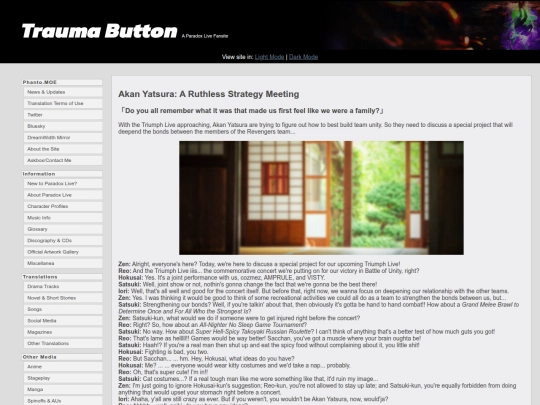Click the Phanto.MOE section heading
This screenshot has width=540, height=405.
(62, 82)
